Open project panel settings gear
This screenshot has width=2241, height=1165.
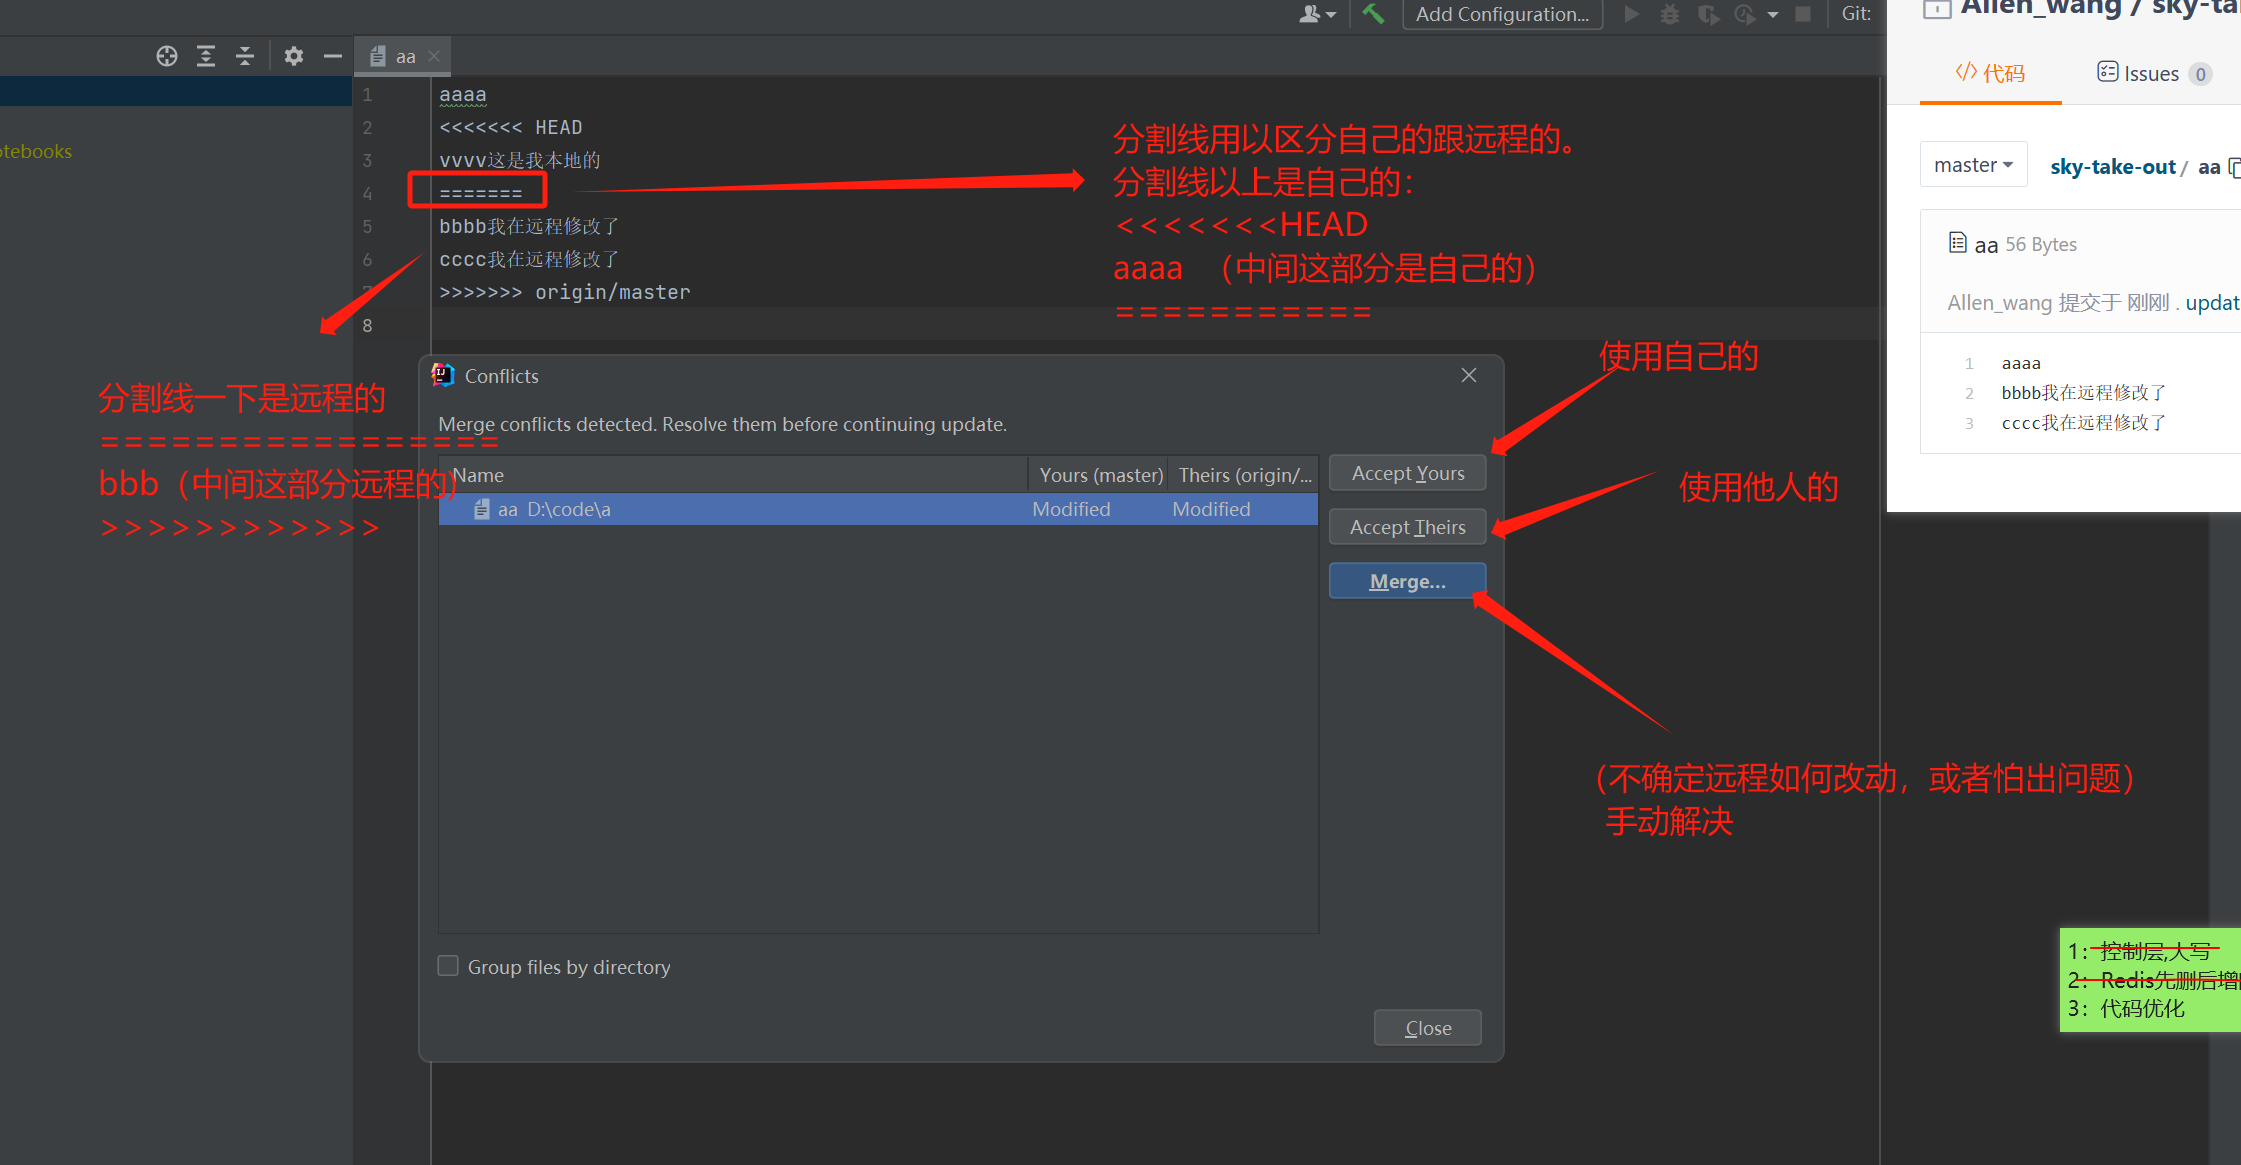(x=293, y=56)
